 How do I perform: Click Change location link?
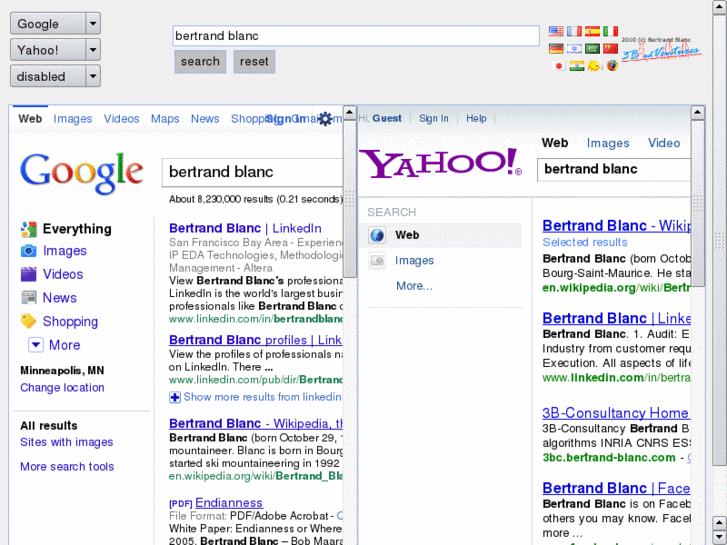62,388
